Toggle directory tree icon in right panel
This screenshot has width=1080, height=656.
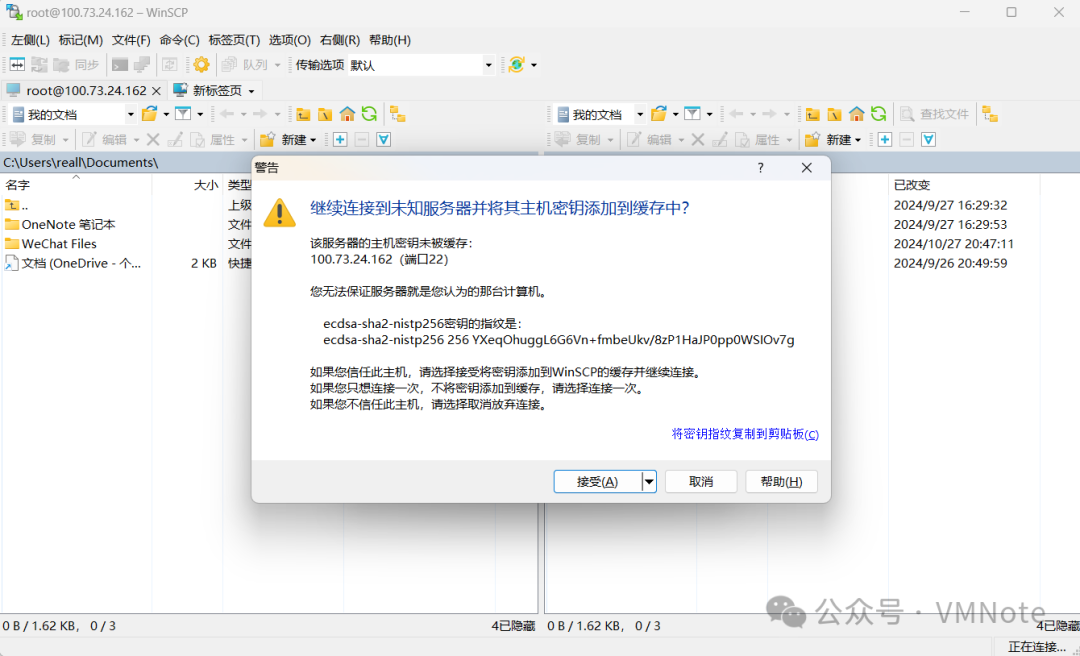point(990,114)
